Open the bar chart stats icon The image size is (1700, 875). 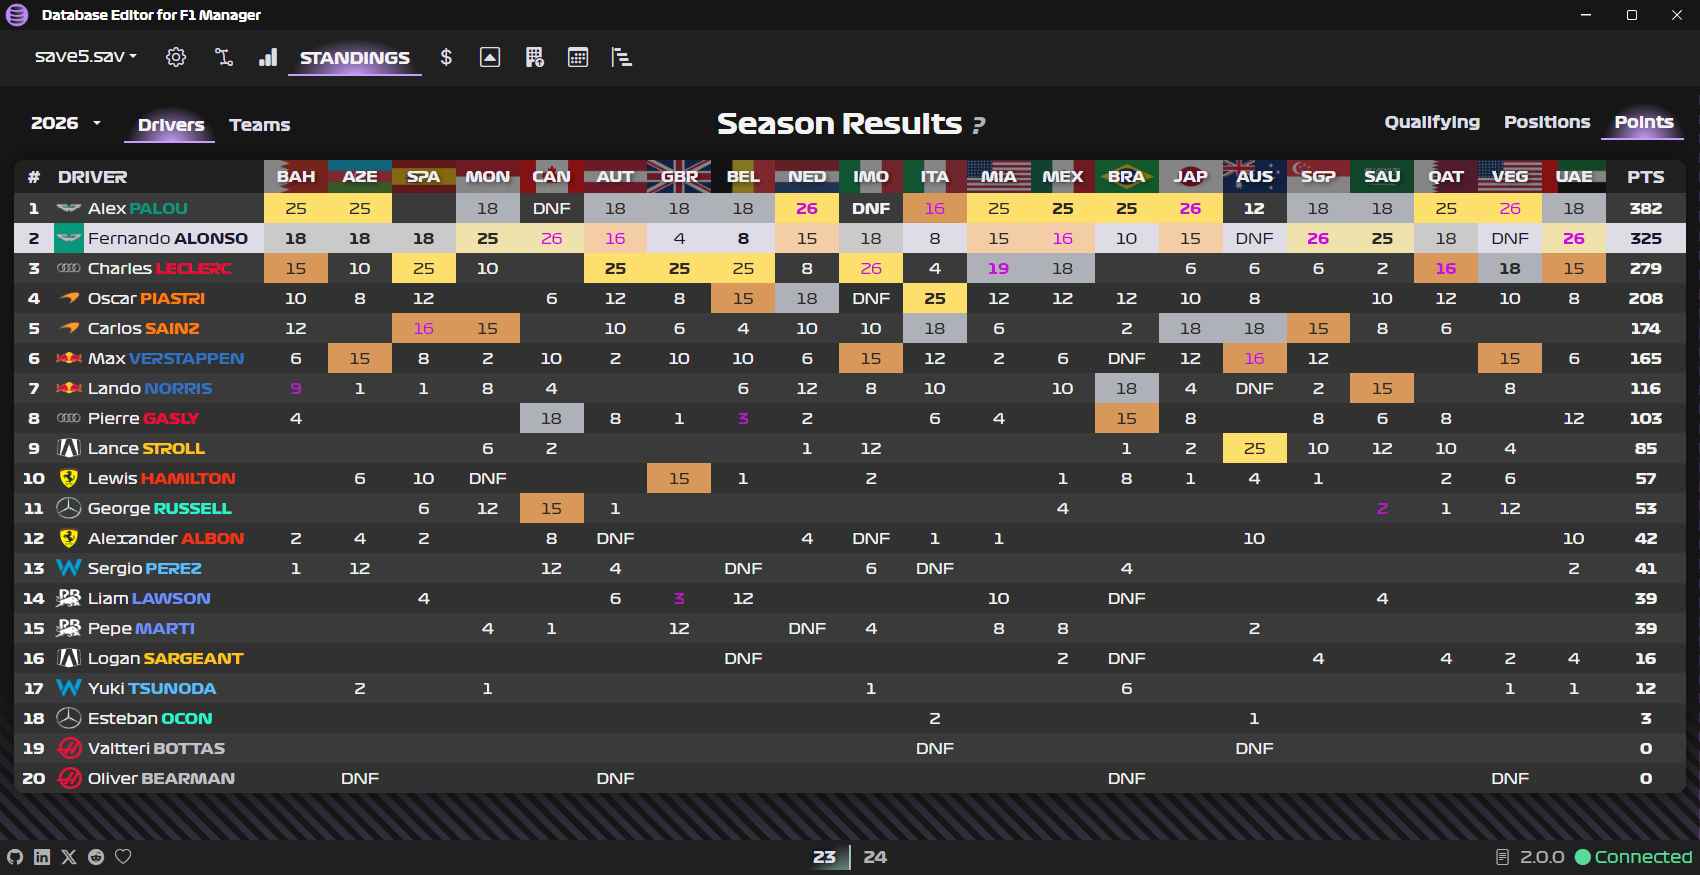point(268,57)
